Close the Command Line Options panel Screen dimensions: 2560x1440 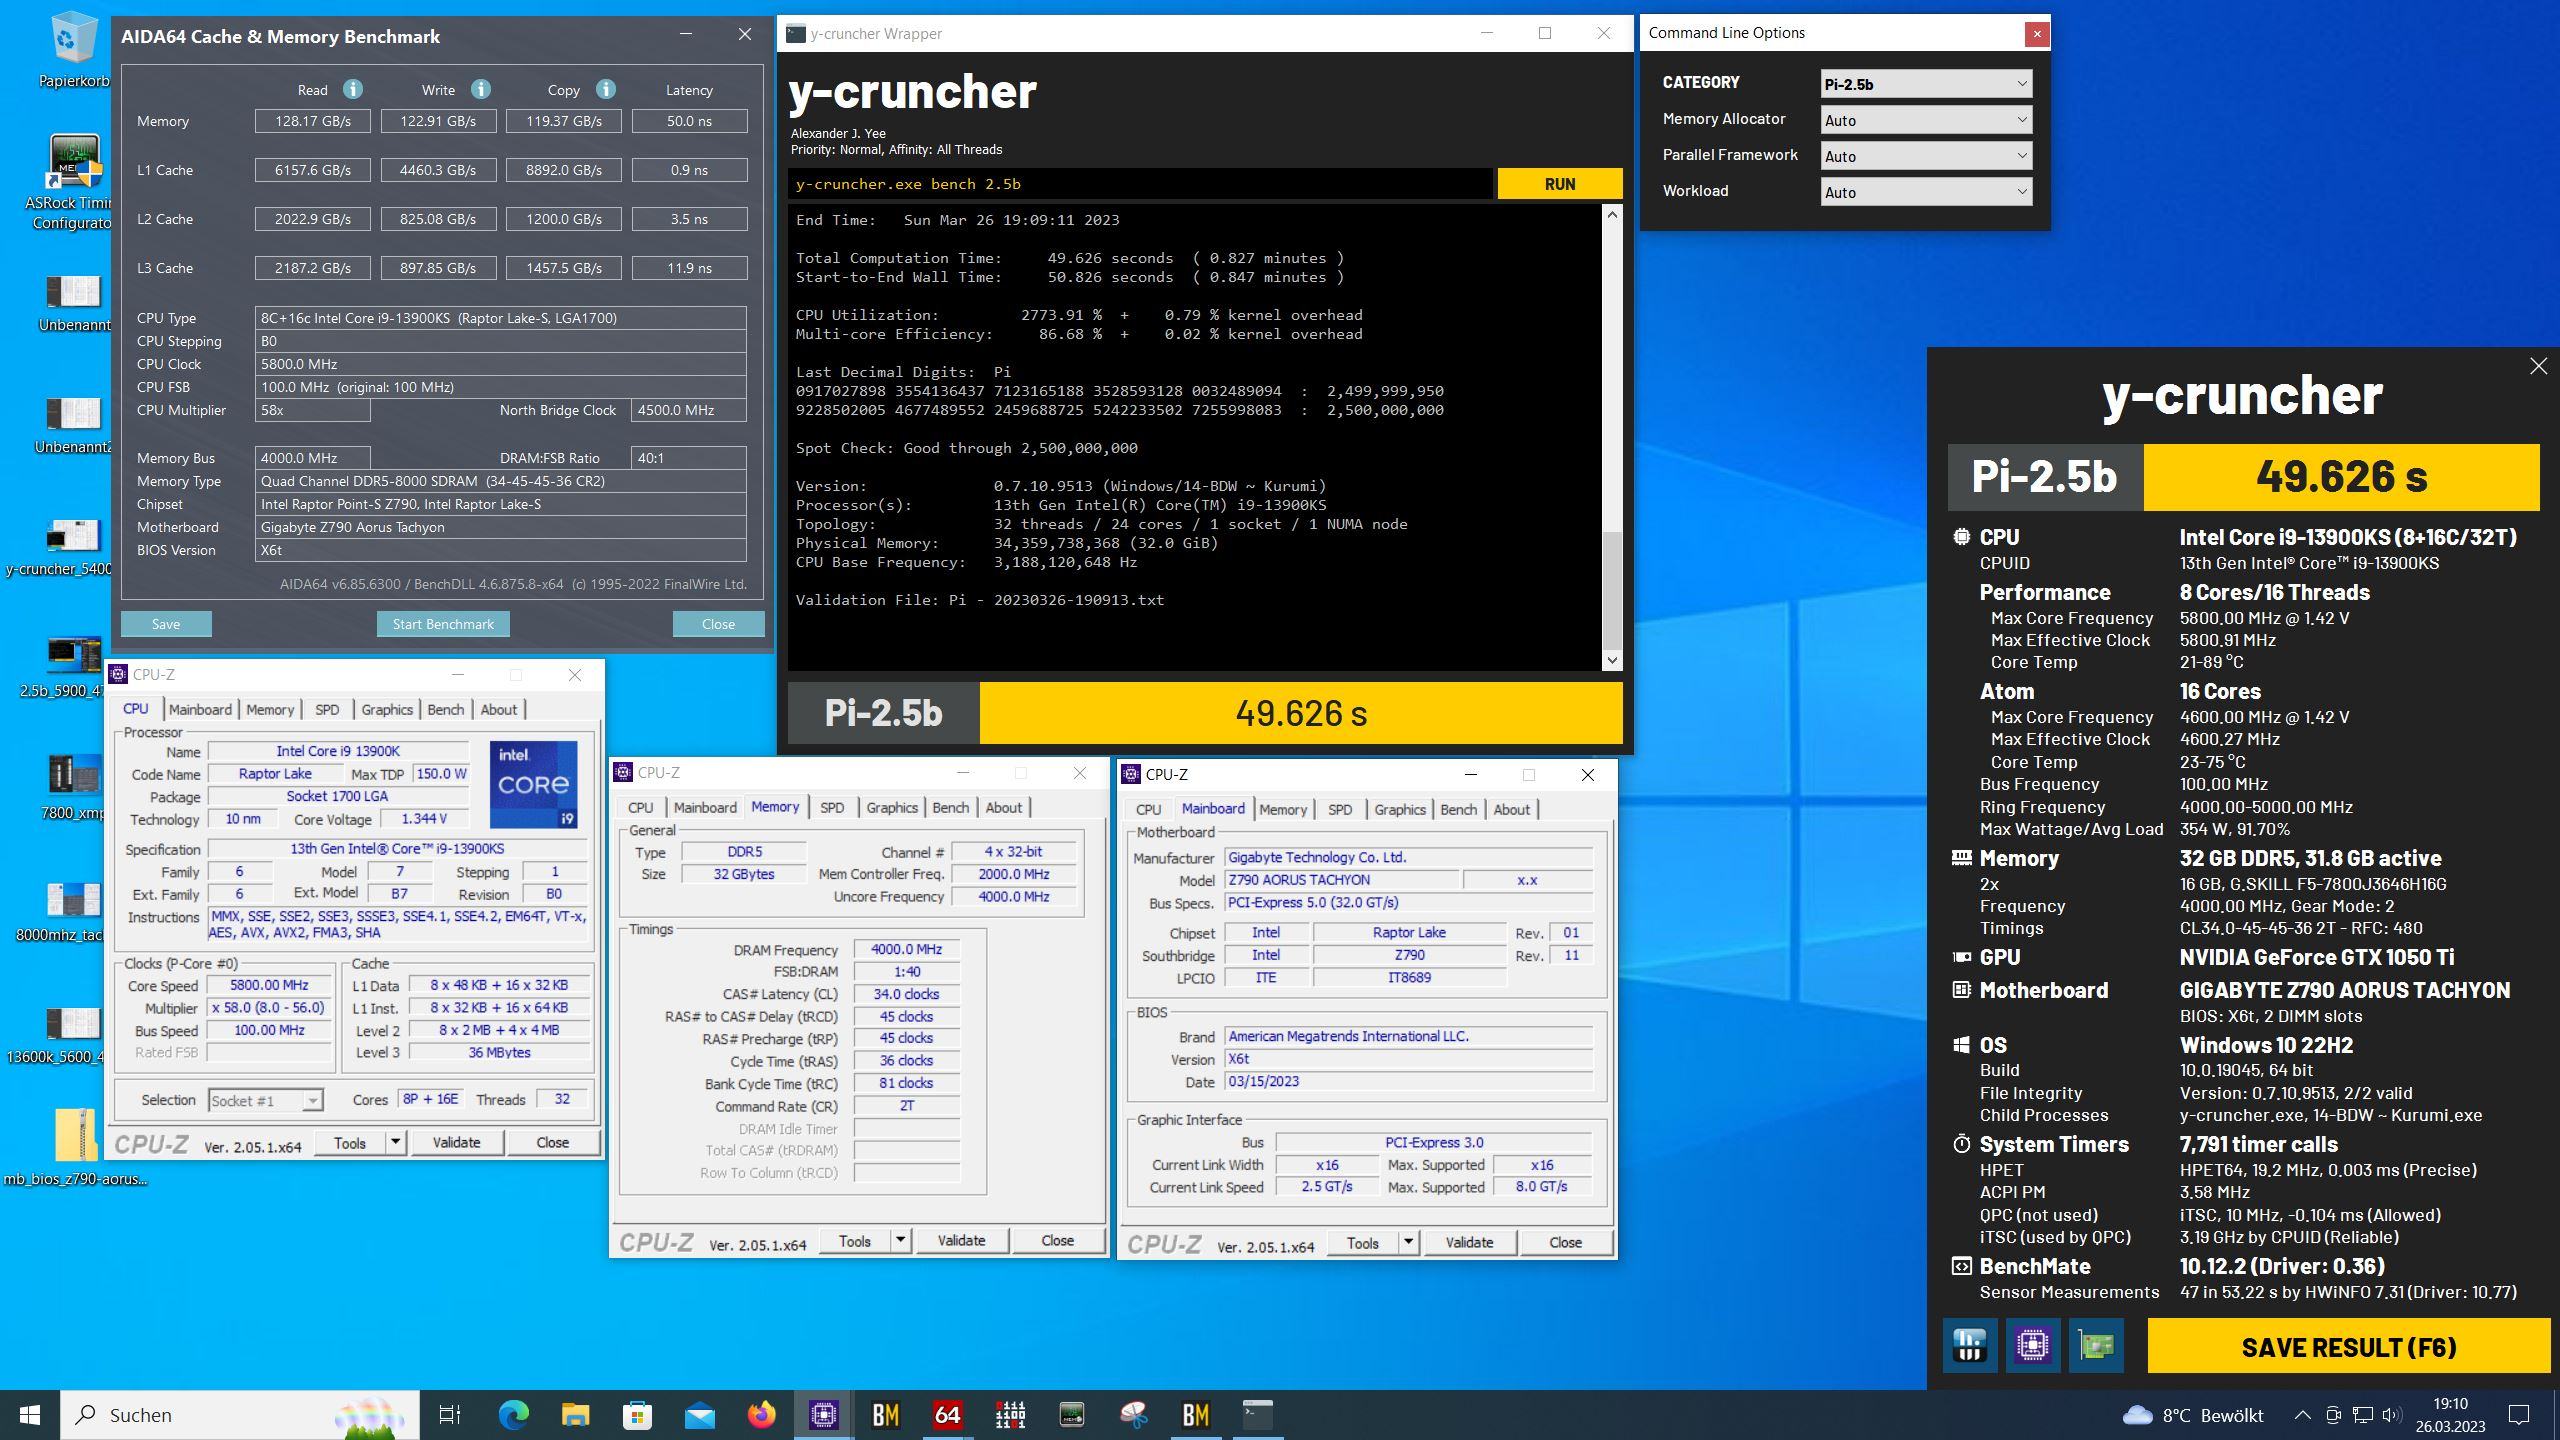pyautogui.click(x=2036, y=34)
